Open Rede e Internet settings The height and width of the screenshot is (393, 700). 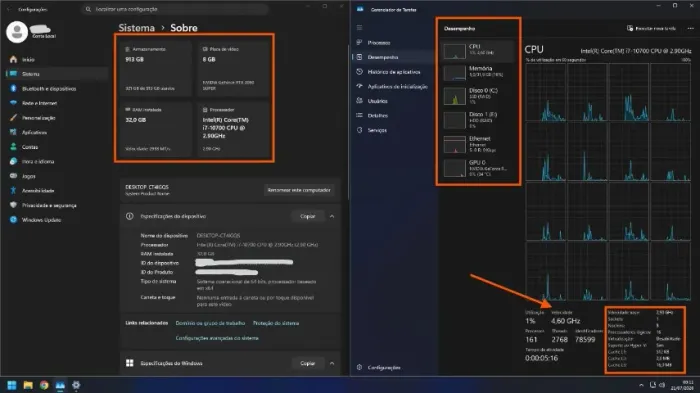pyautogui.click(x=39, y=103)
